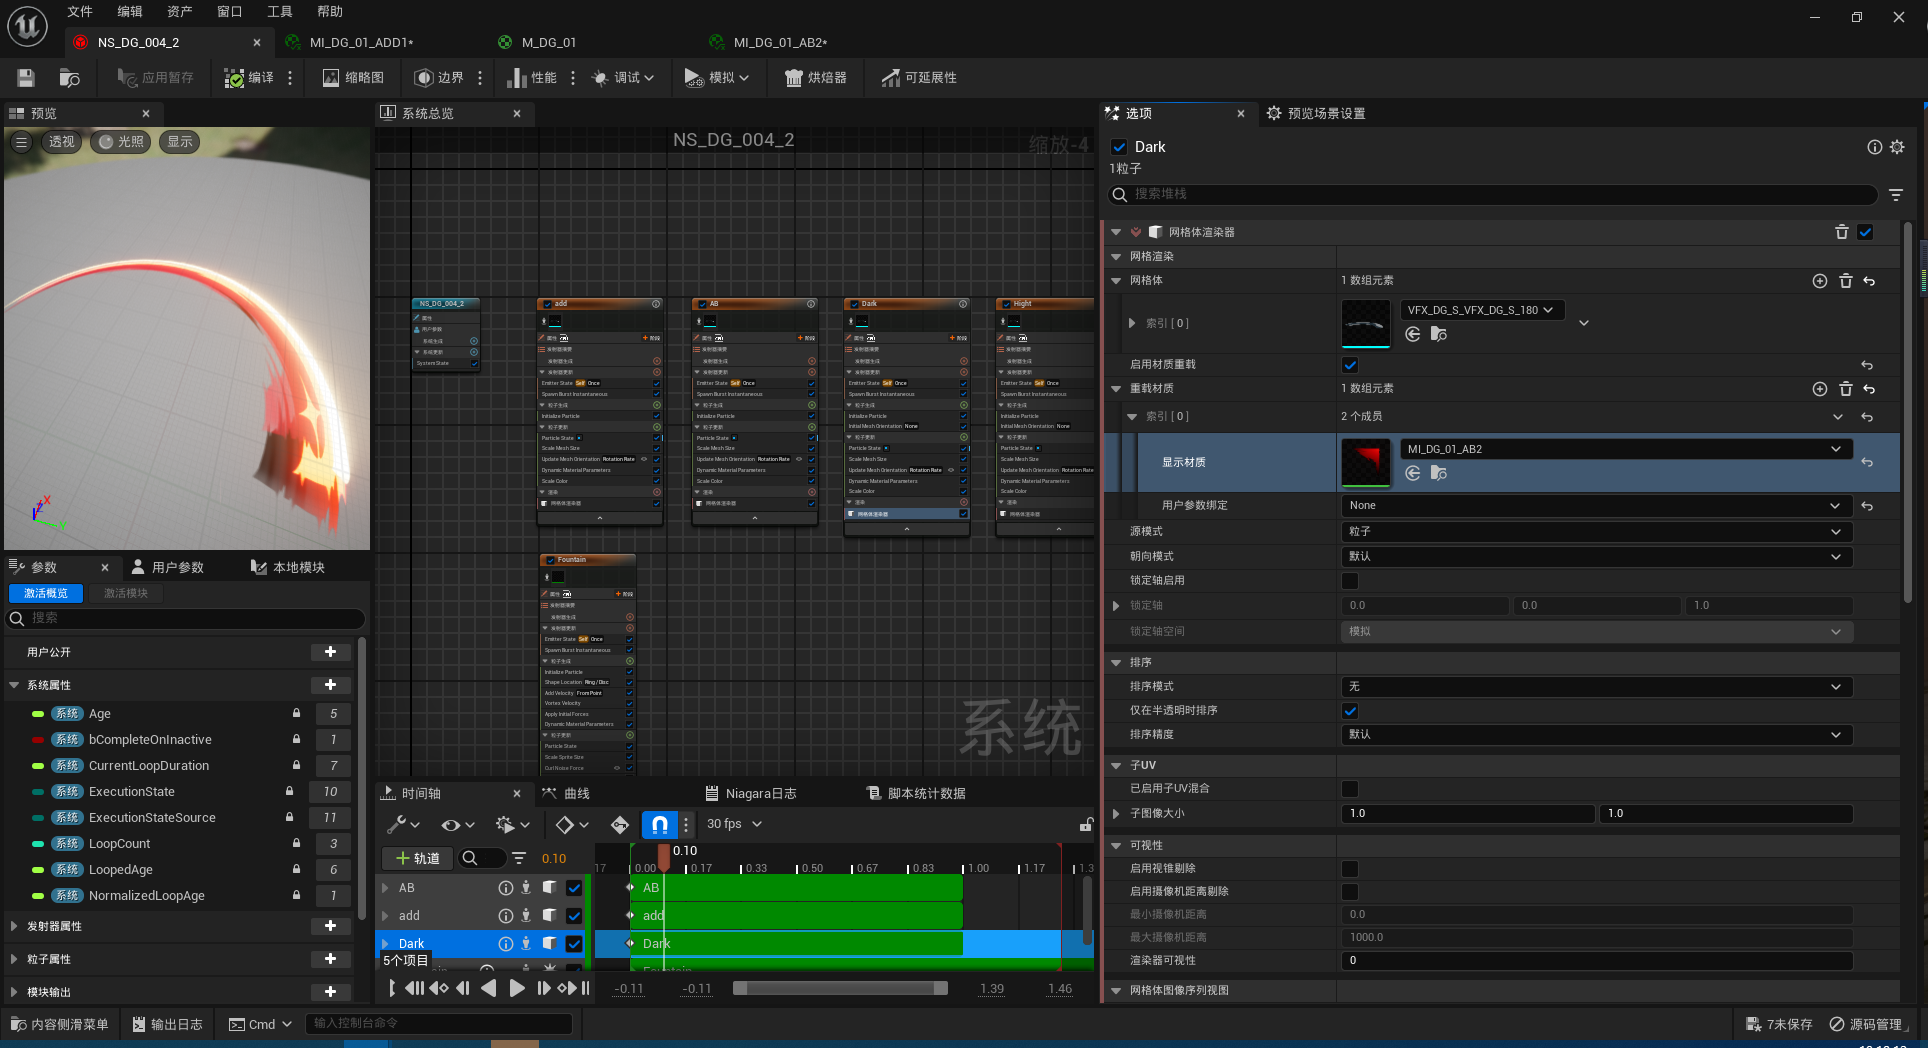Screen dimensions: 1928x1048
Task: Click the add element plus icon for 网格体
Action: 1819,281
